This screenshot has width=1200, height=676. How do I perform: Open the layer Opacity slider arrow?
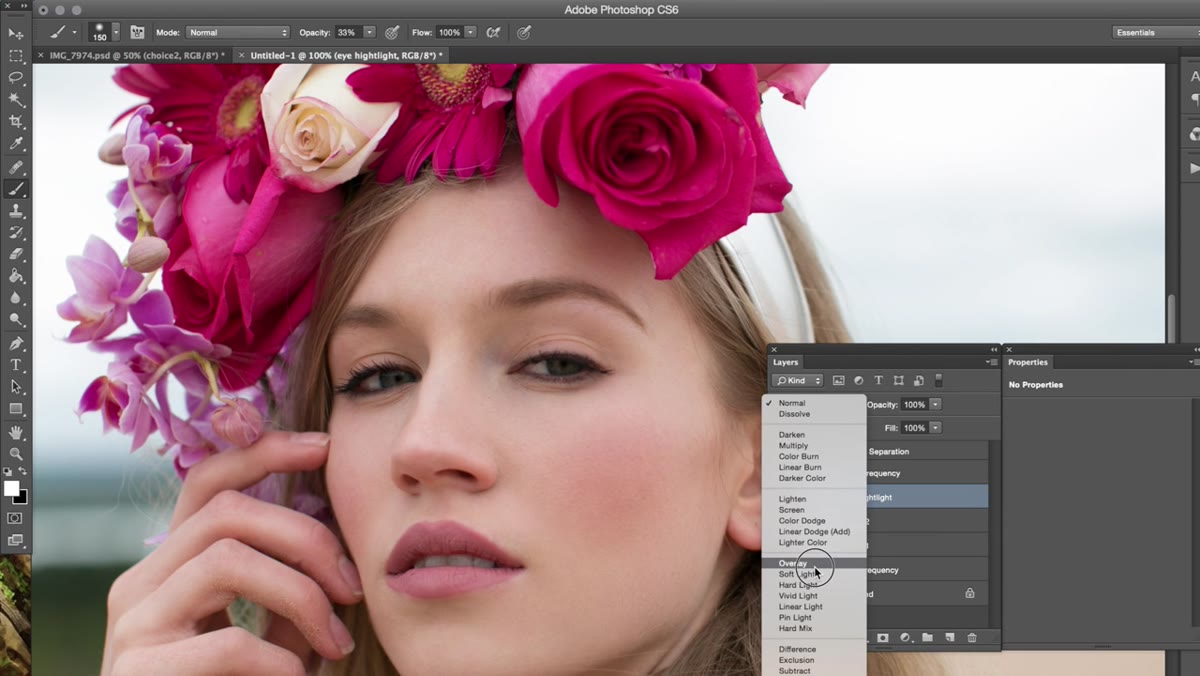point(935,405)
